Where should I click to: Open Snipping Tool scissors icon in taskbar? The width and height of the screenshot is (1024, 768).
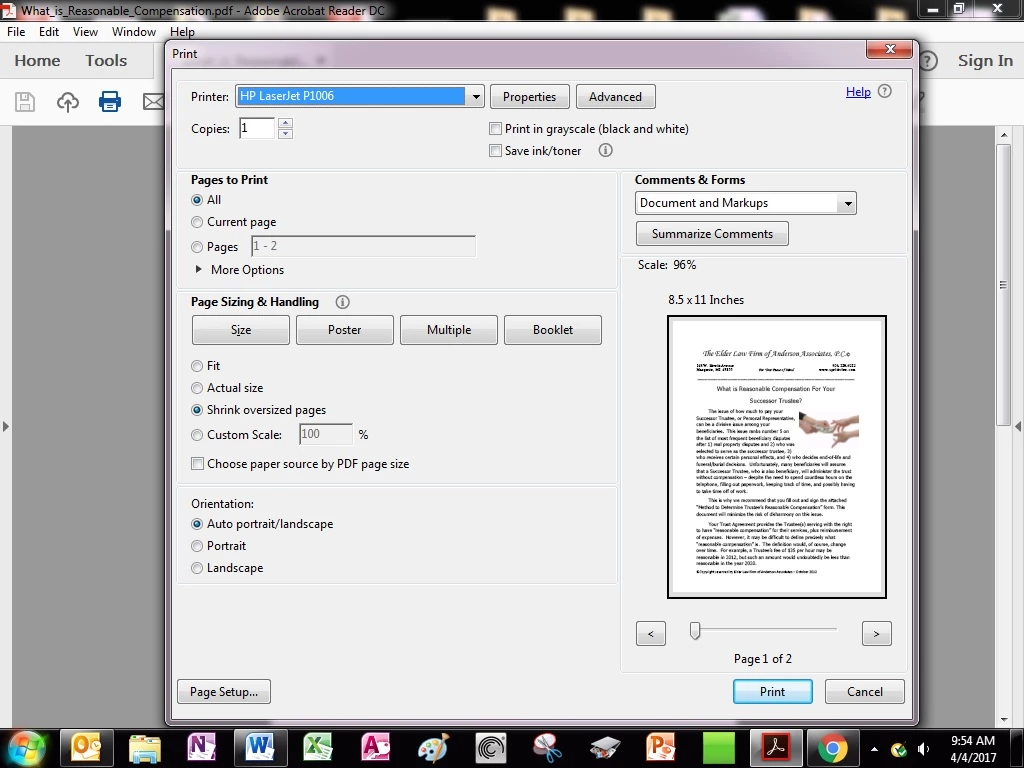coord(548,747)
